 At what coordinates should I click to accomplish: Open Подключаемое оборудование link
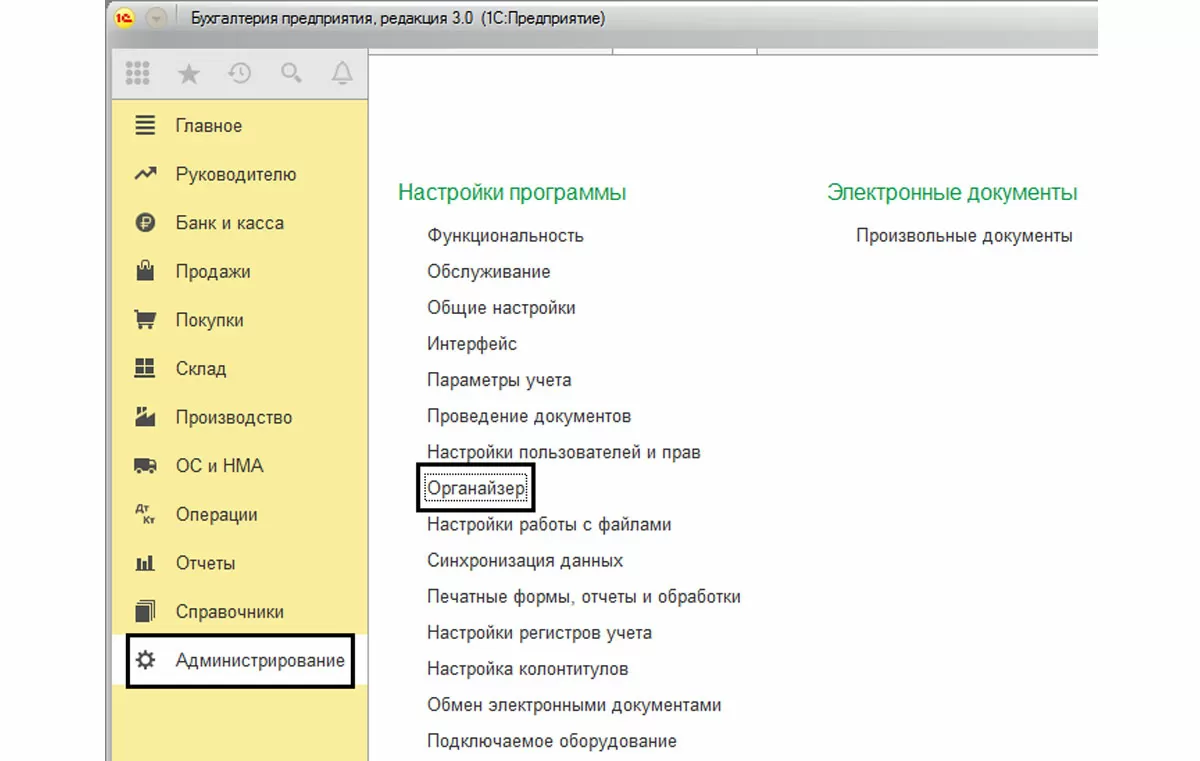click(552, 741)
